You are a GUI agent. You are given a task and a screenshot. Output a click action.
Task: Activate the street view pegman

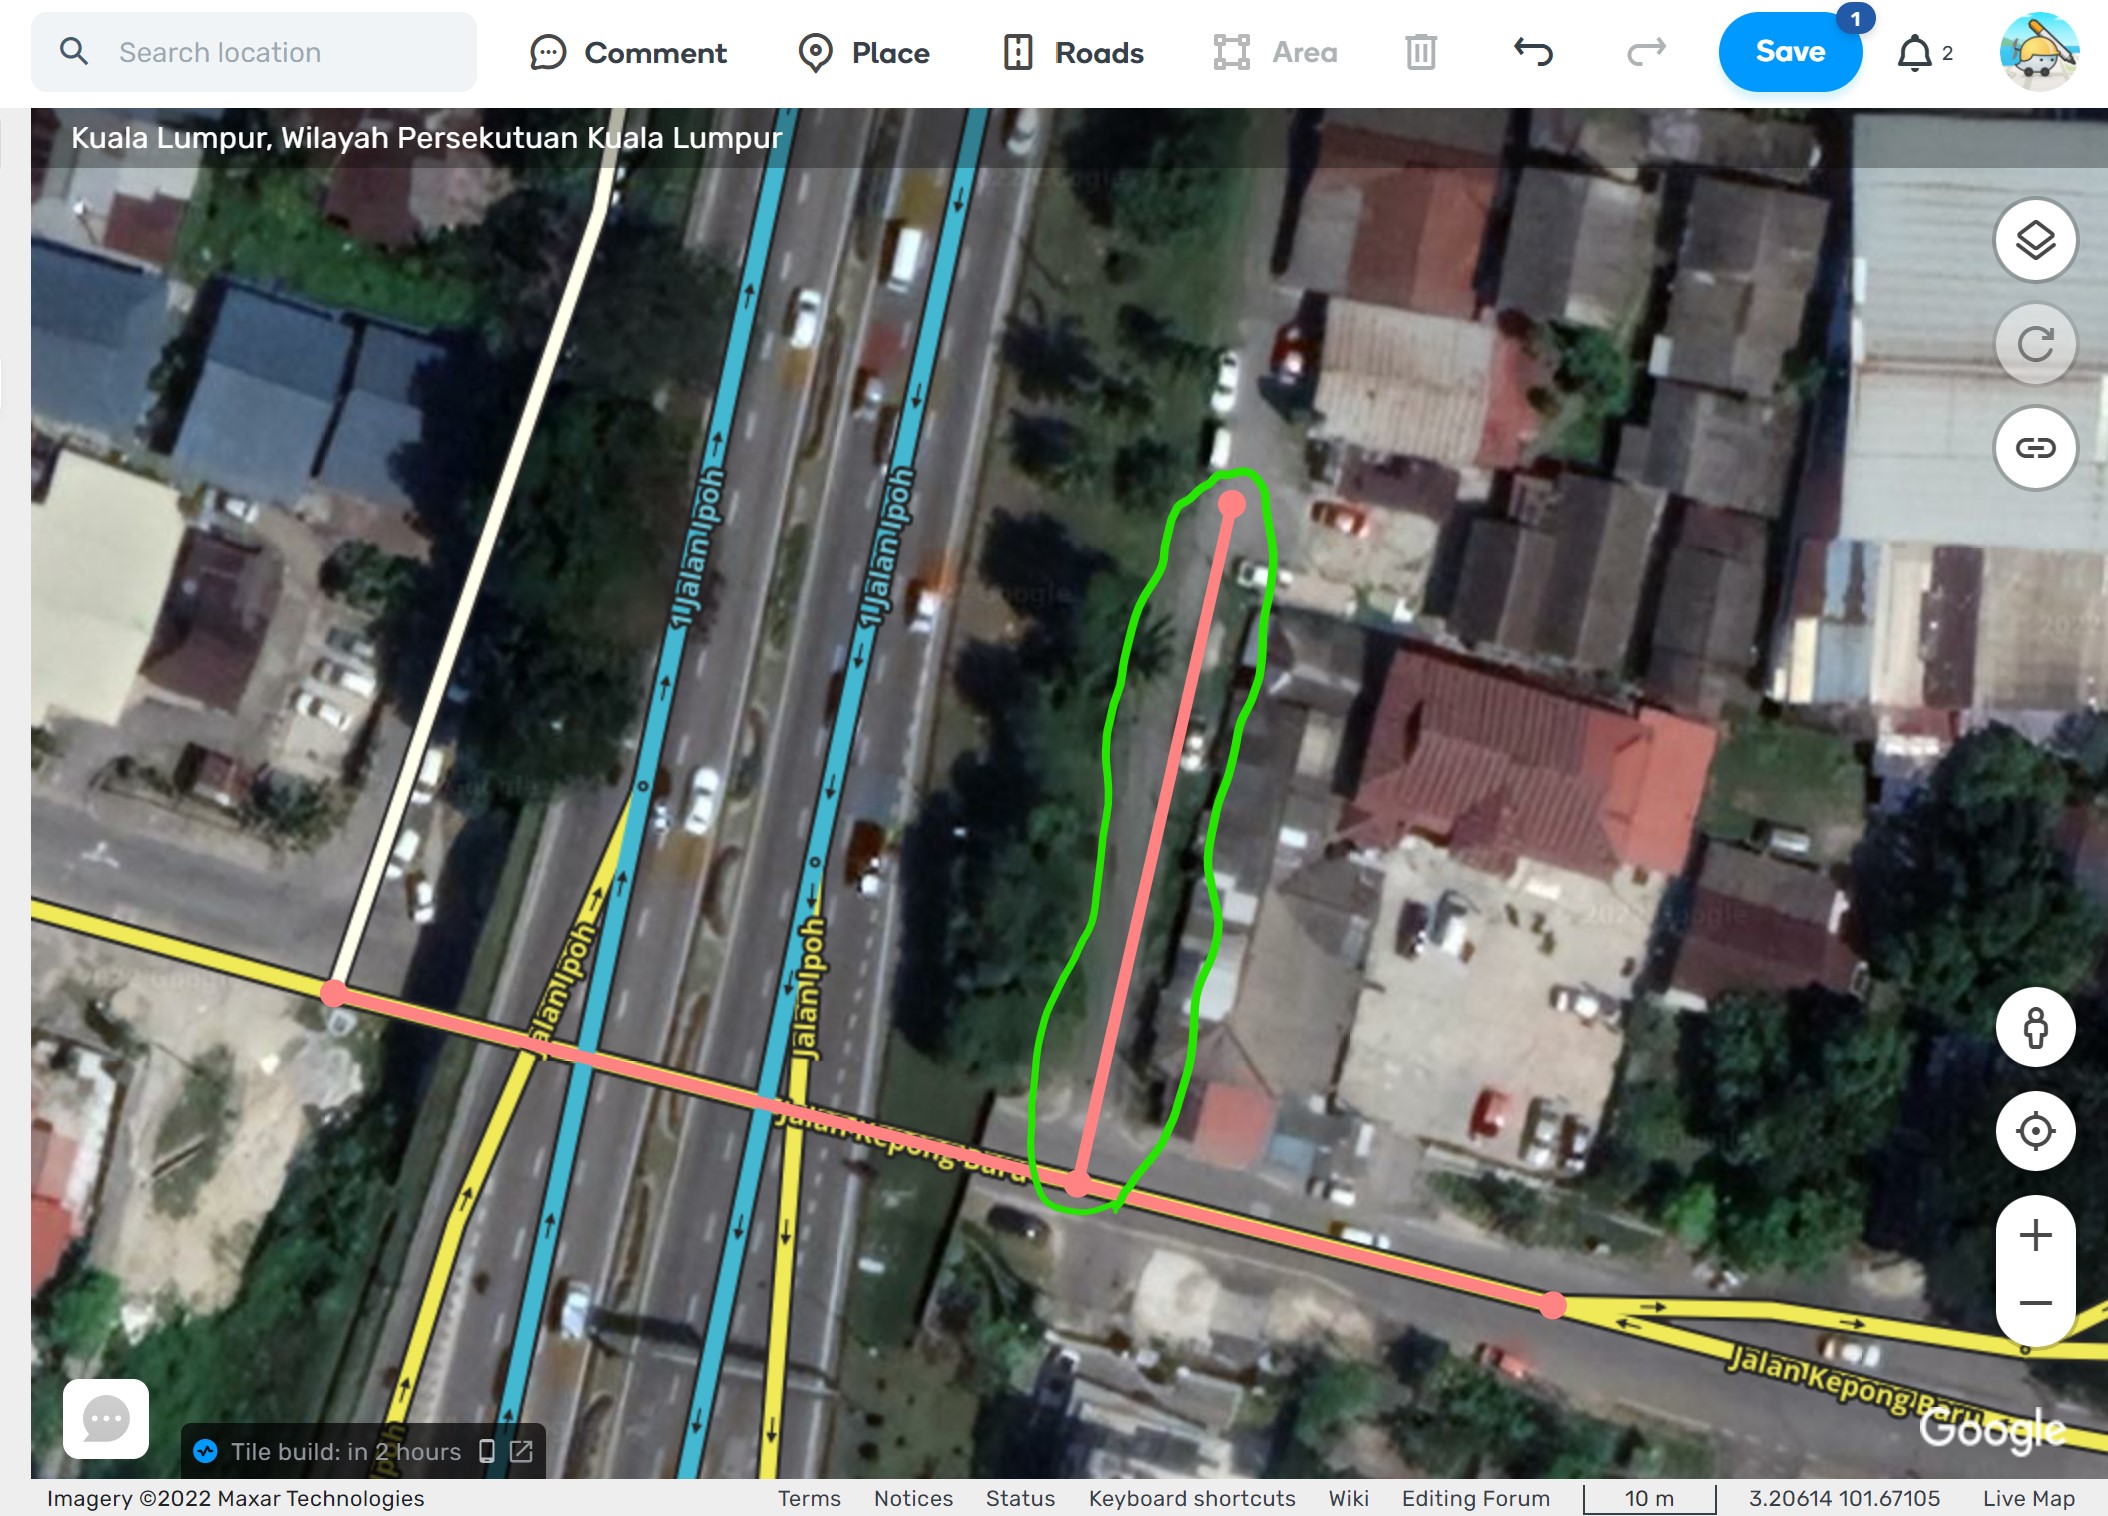pyautogui.click(x=2035, y=1028)
